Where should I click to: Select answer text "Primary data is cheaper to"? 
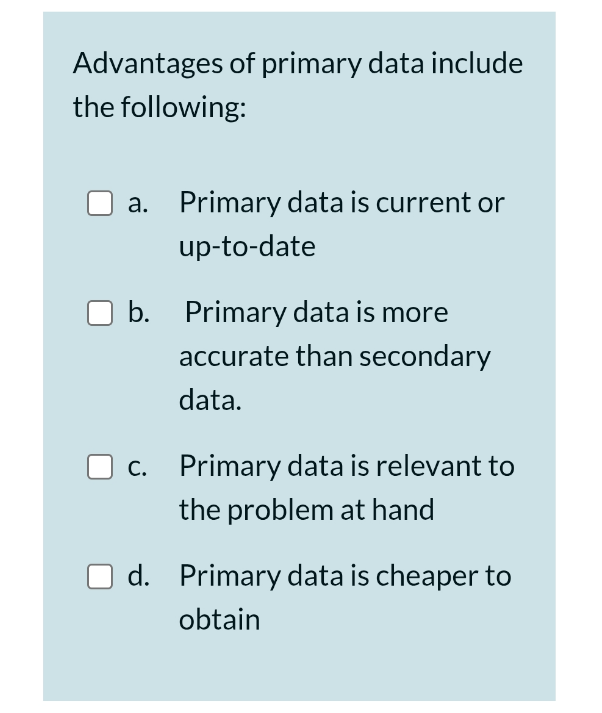coord(346,576)
